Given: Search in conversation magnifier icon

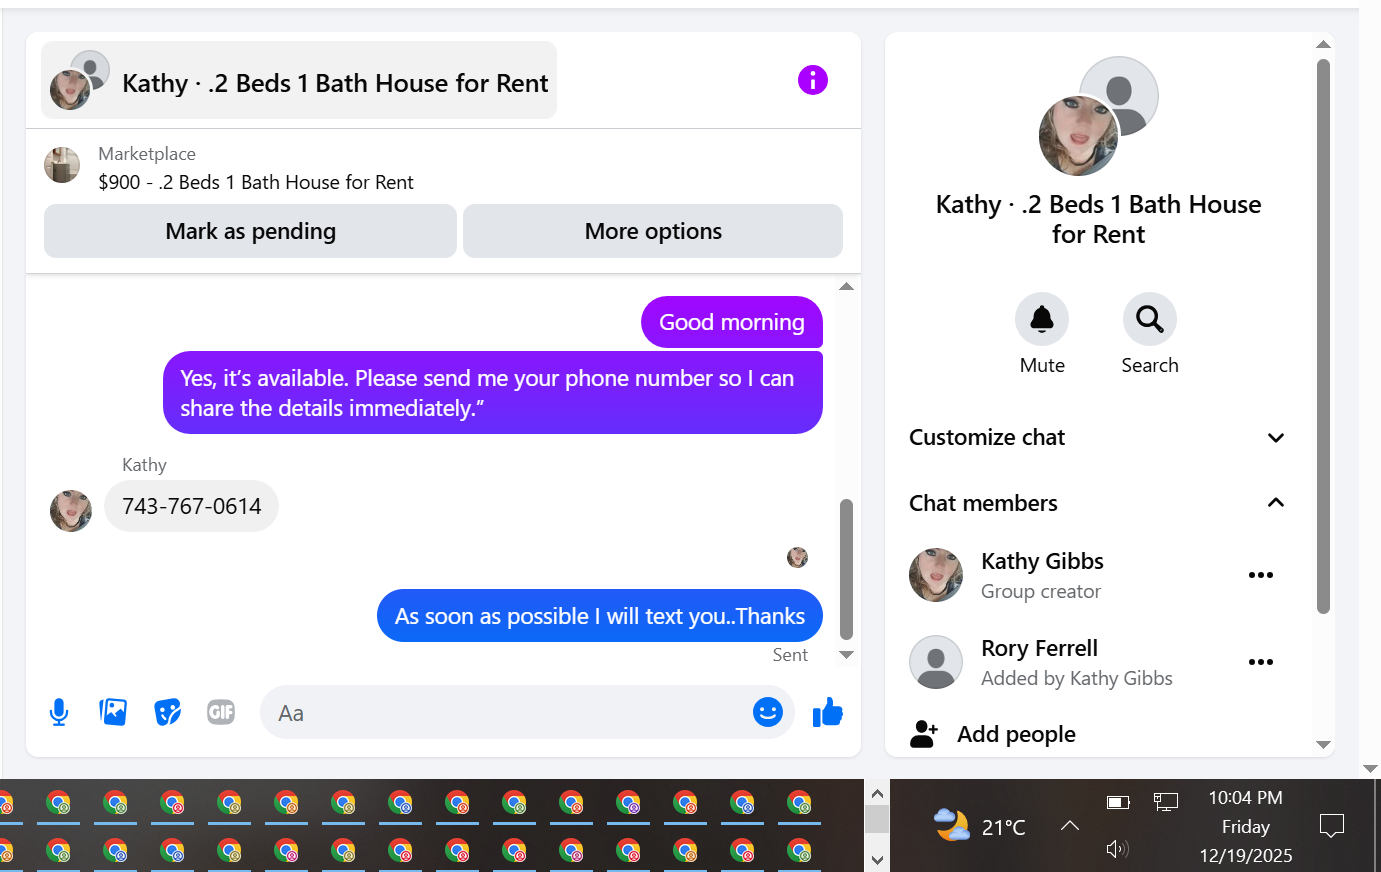Looking at the screenshot, I should [x=1149, y=319].
